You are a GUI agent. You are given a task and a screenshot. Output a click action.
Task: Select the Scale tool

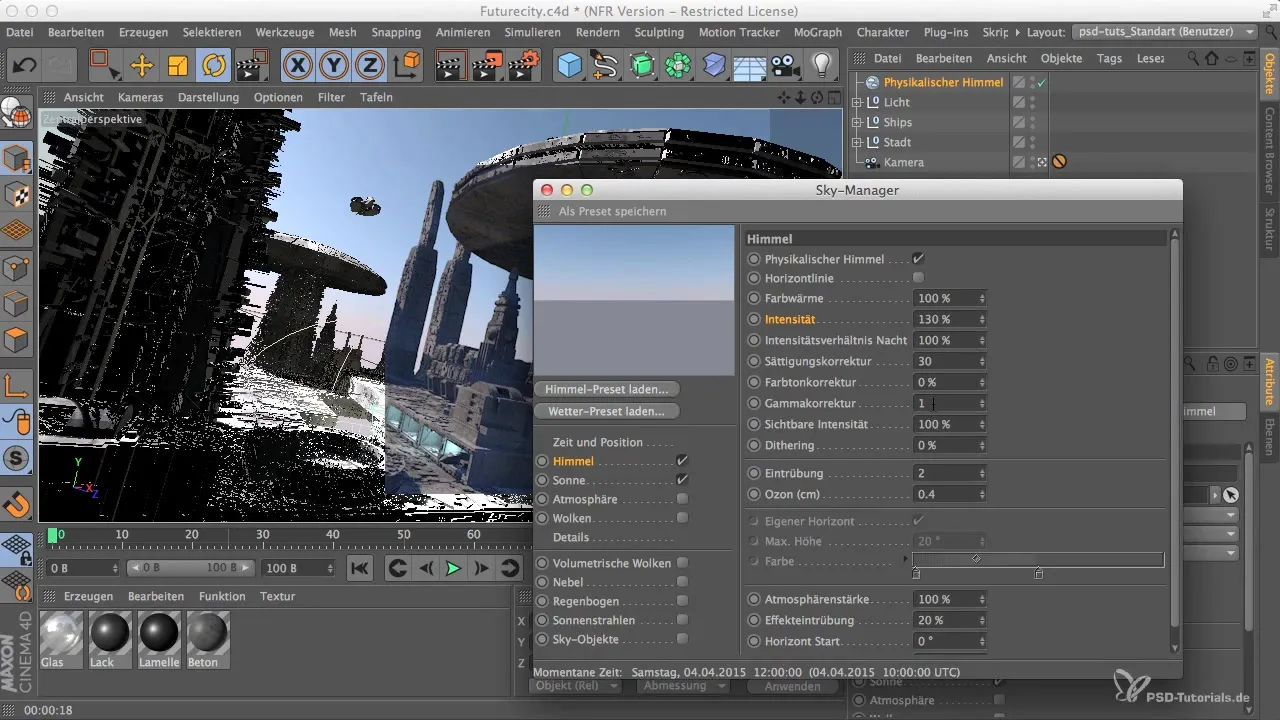coord(177,66)
